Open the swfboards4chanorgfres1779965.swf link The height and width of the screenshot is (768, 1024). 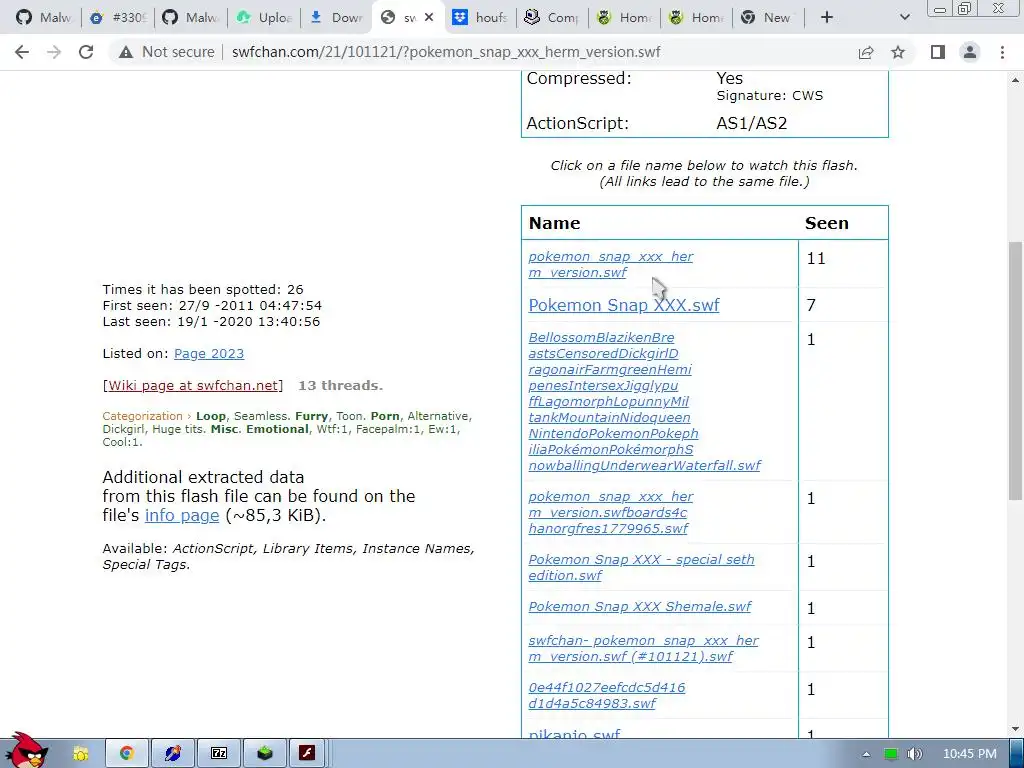[x=611, y=513]
